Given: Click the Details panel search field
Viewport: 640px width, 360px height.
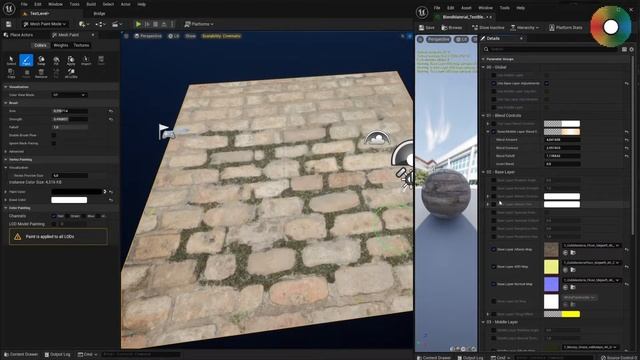Looking at the screenshot, I should [x=551, y=49].
